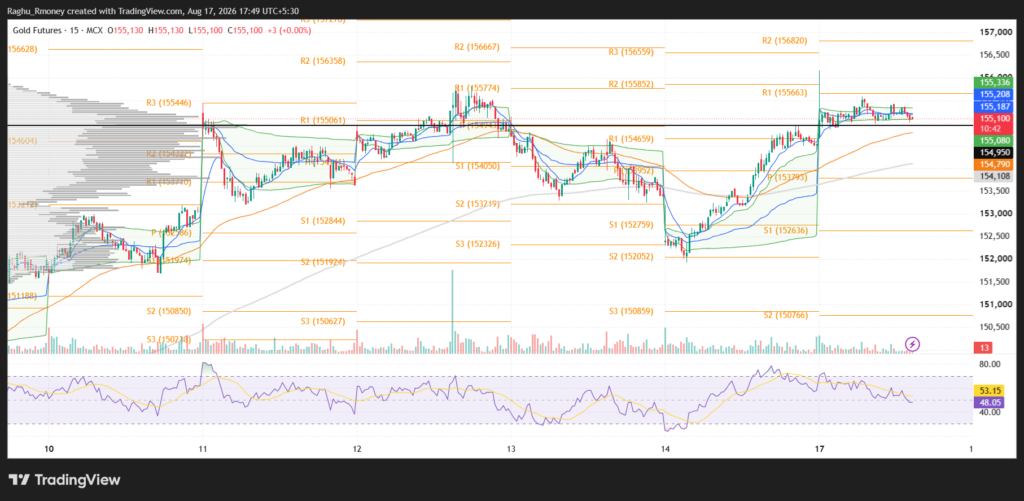
Task: Click date 17 on the time axis
Action: pos(820,449)
